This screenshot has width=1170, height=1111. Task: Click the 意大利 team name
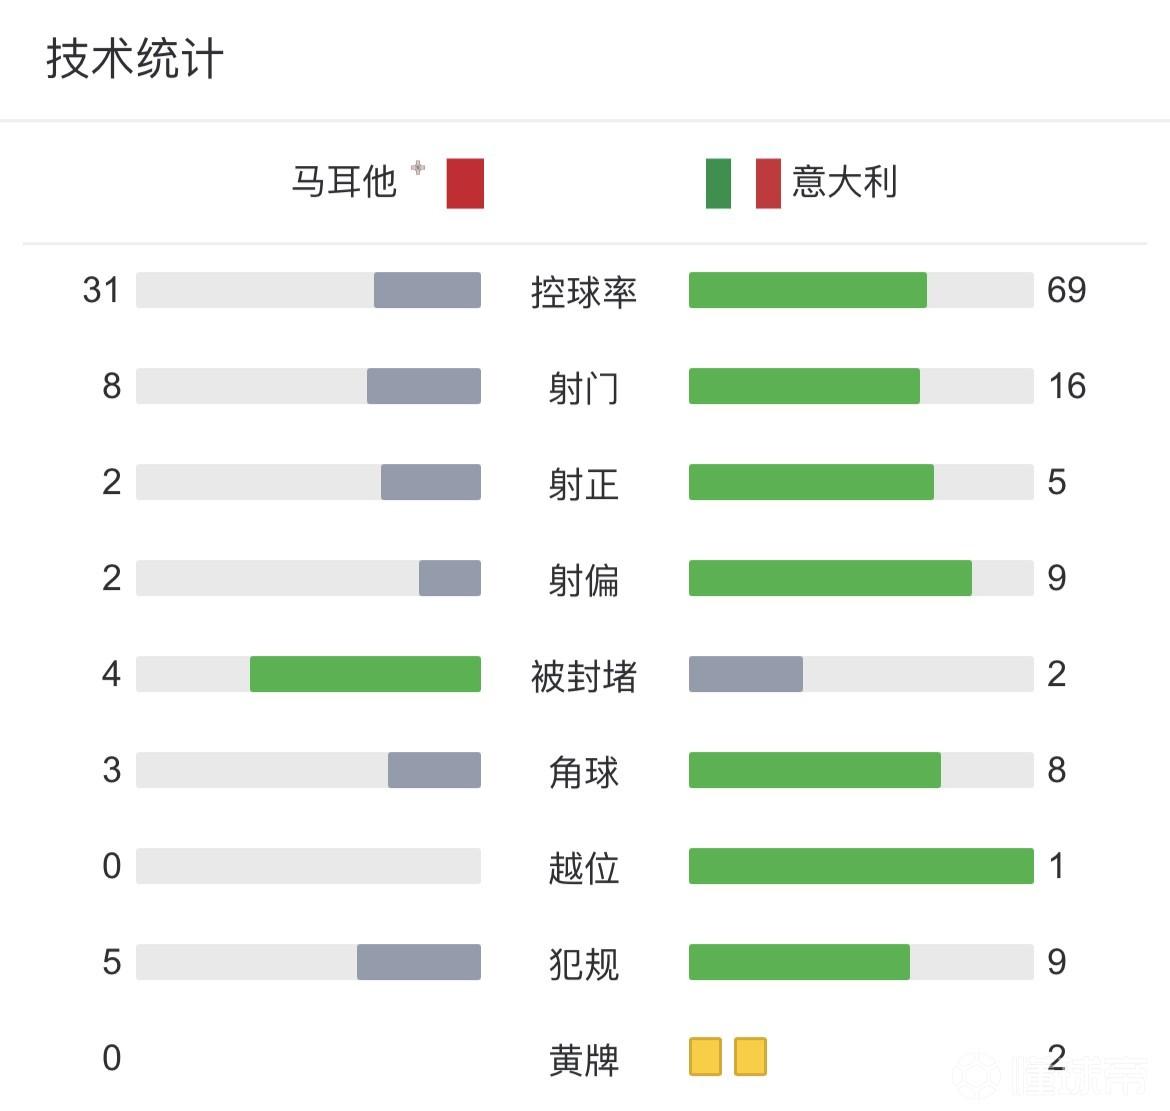844,182
